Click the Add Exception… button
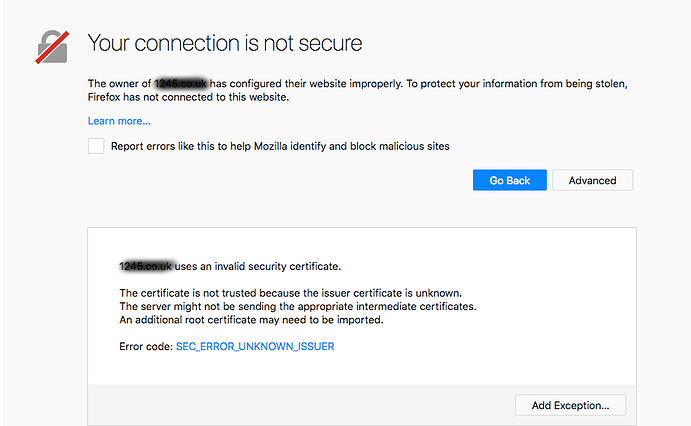The width and height of the screenshot is (691, 426). [571, 405]
